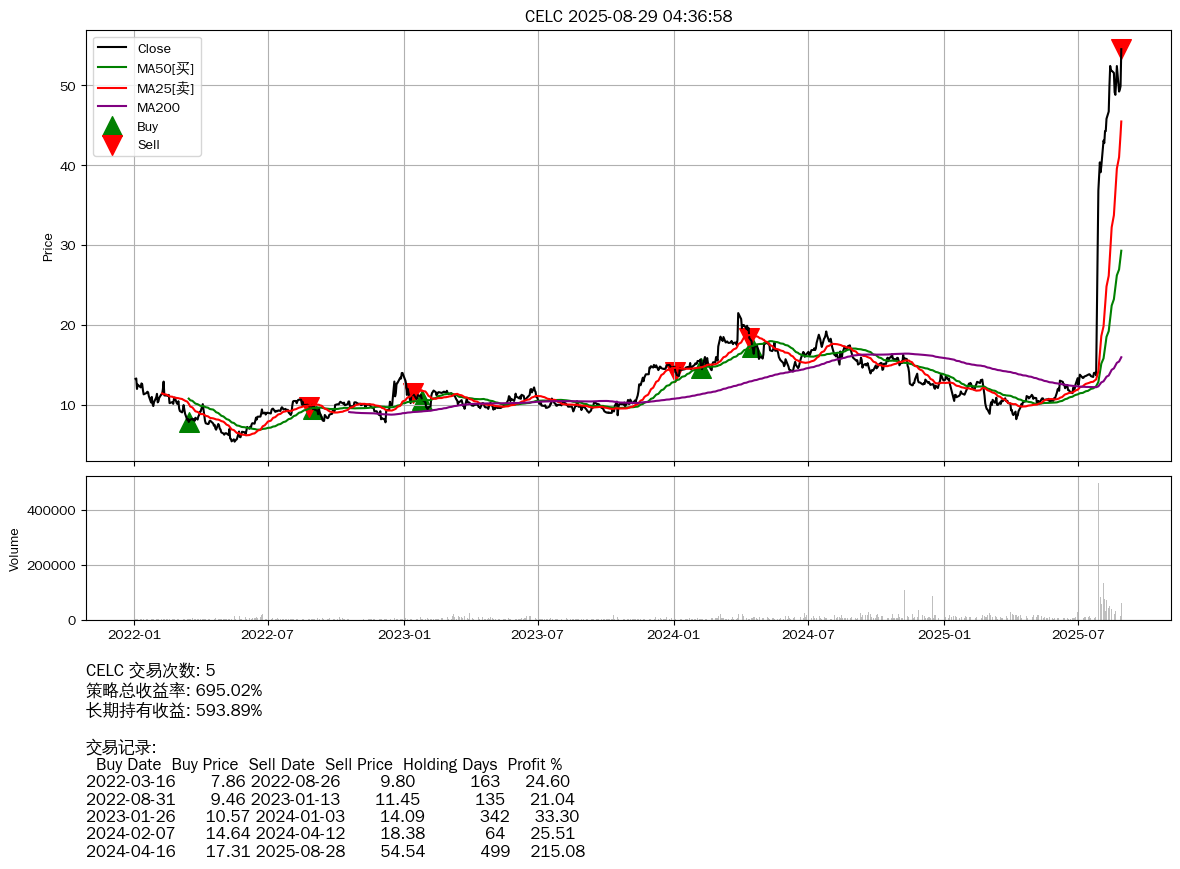Click the 策略总收益率 695.02% text
The image size is (1180, 869).
point(174,690)
